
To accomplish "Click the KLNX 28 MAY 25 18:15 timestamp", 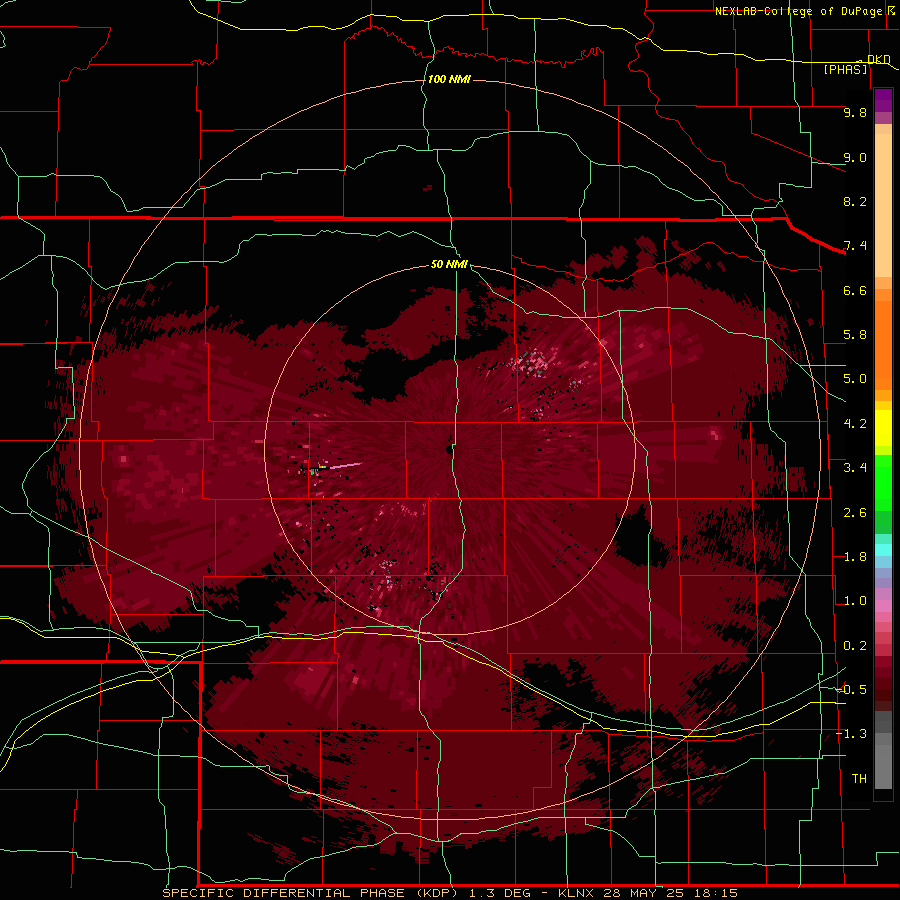I will pyautogui.click(x=648, y=893).
